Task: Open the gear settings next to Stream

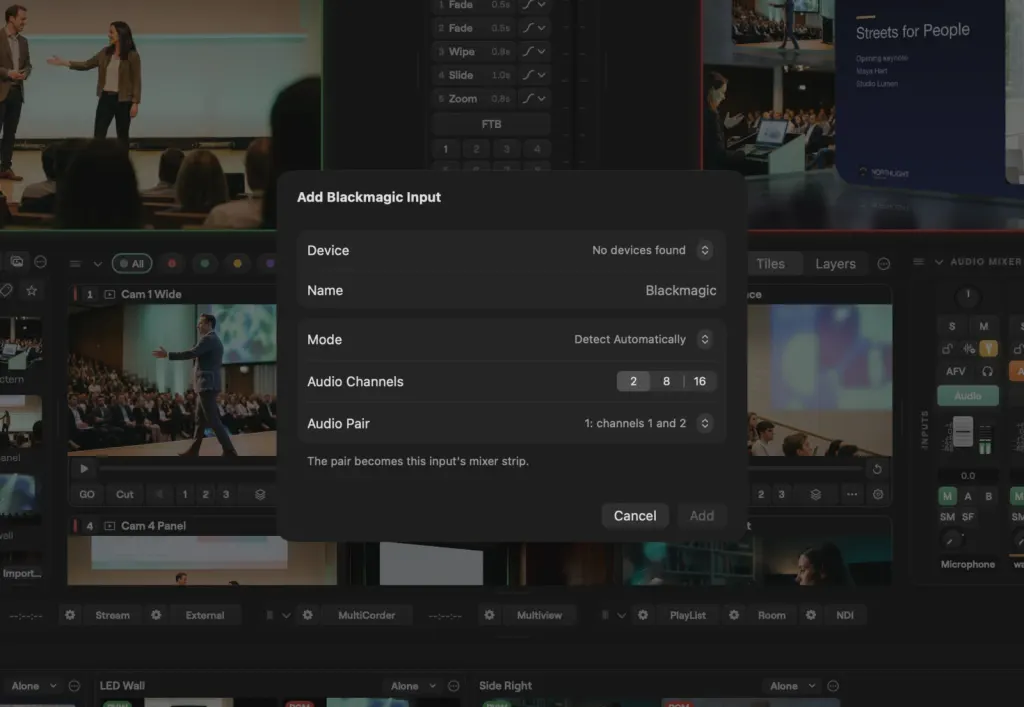Action: pos(70,615)
